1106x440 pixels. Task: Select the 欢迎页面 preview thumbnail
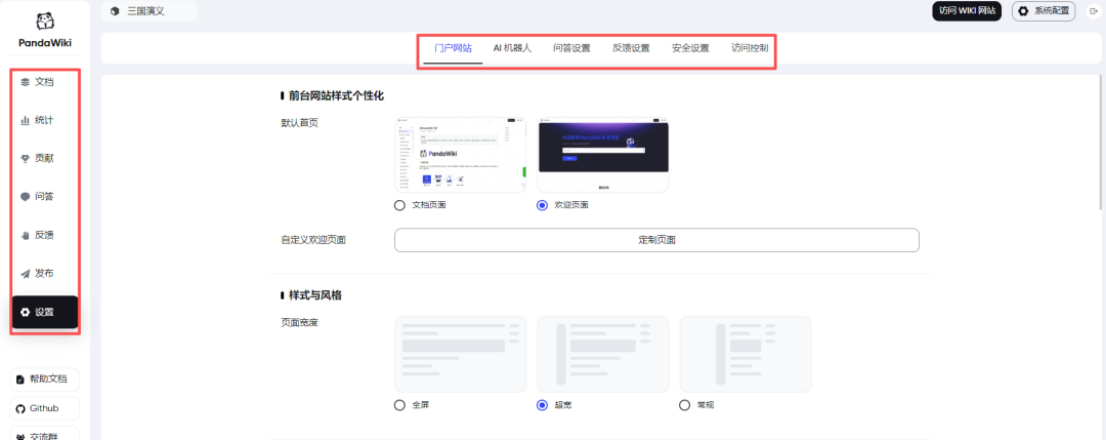coord(603,155)
